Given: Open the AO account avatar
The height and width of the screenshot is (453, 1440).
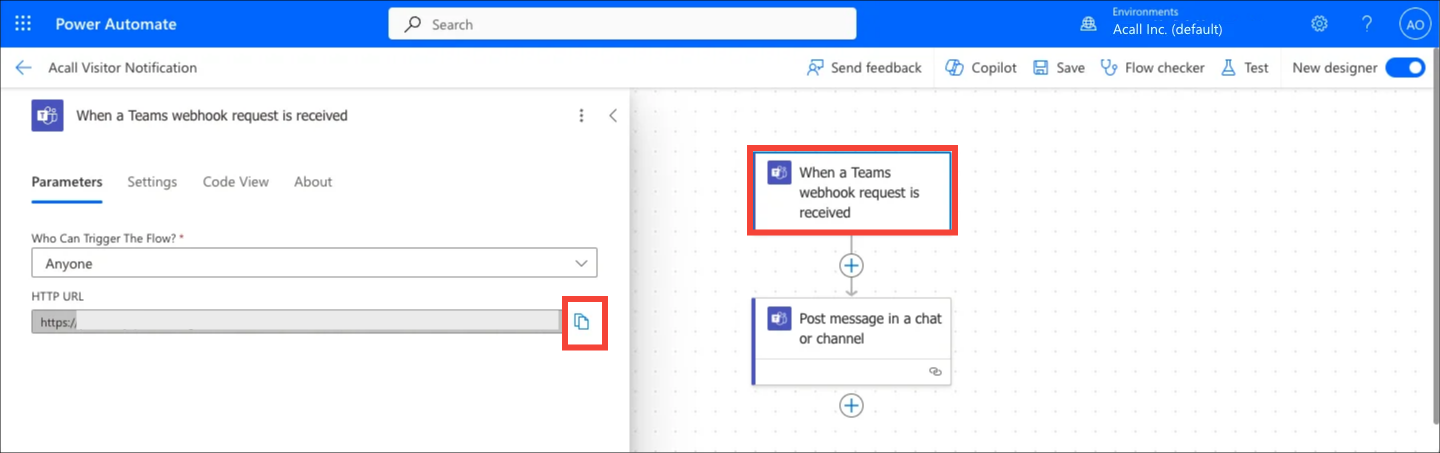Looking at the screenshot, I should (x=1414, y=25).
